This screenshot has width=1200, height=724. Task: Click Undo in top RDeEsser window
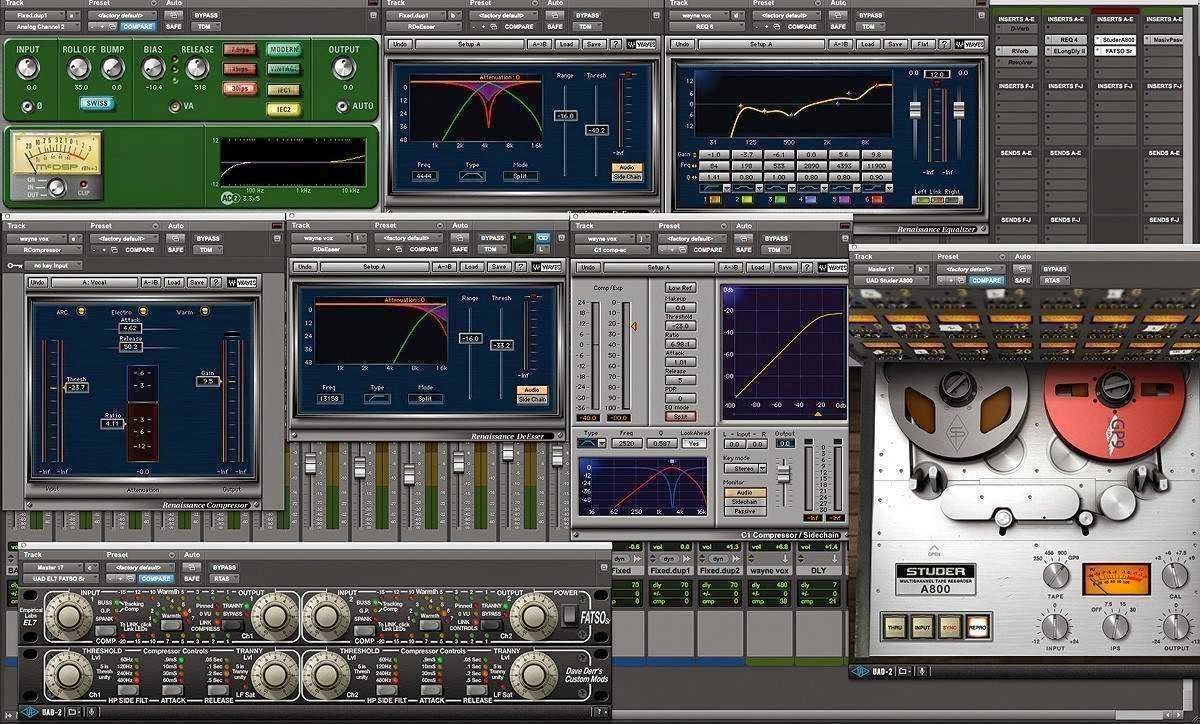point(399,44)
